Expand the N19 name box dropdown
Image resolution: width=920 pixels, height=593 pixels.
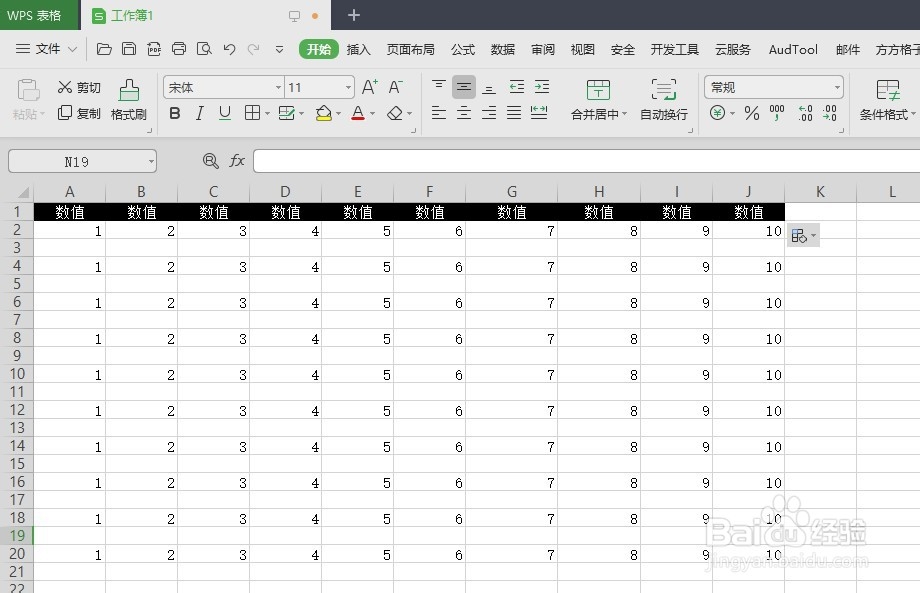click(151, 161)
